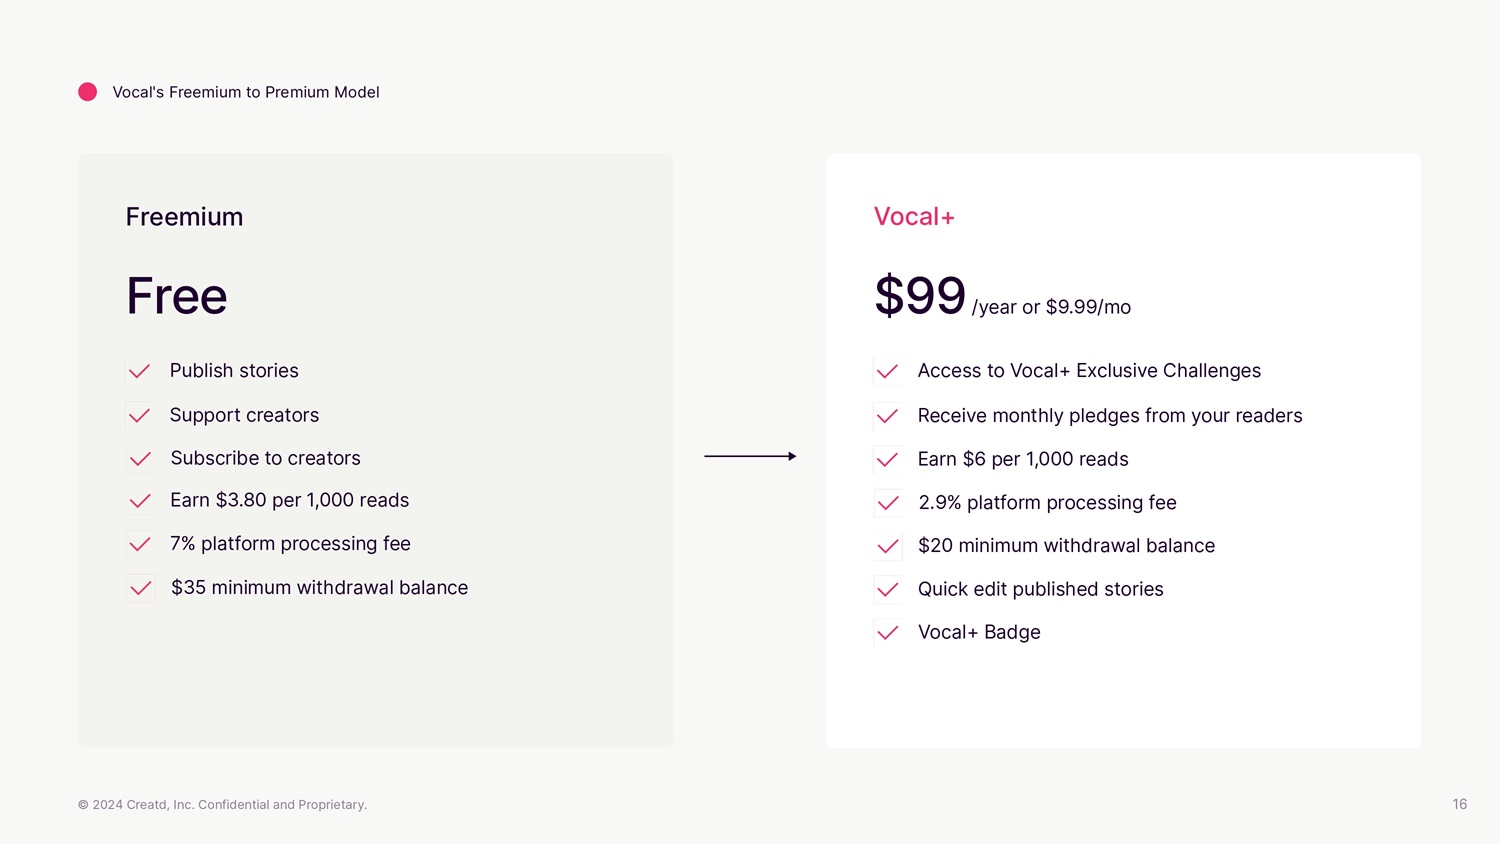Click the Creatd copyright footer text
Screen dimensions: 1500x844
pos(222,805)
